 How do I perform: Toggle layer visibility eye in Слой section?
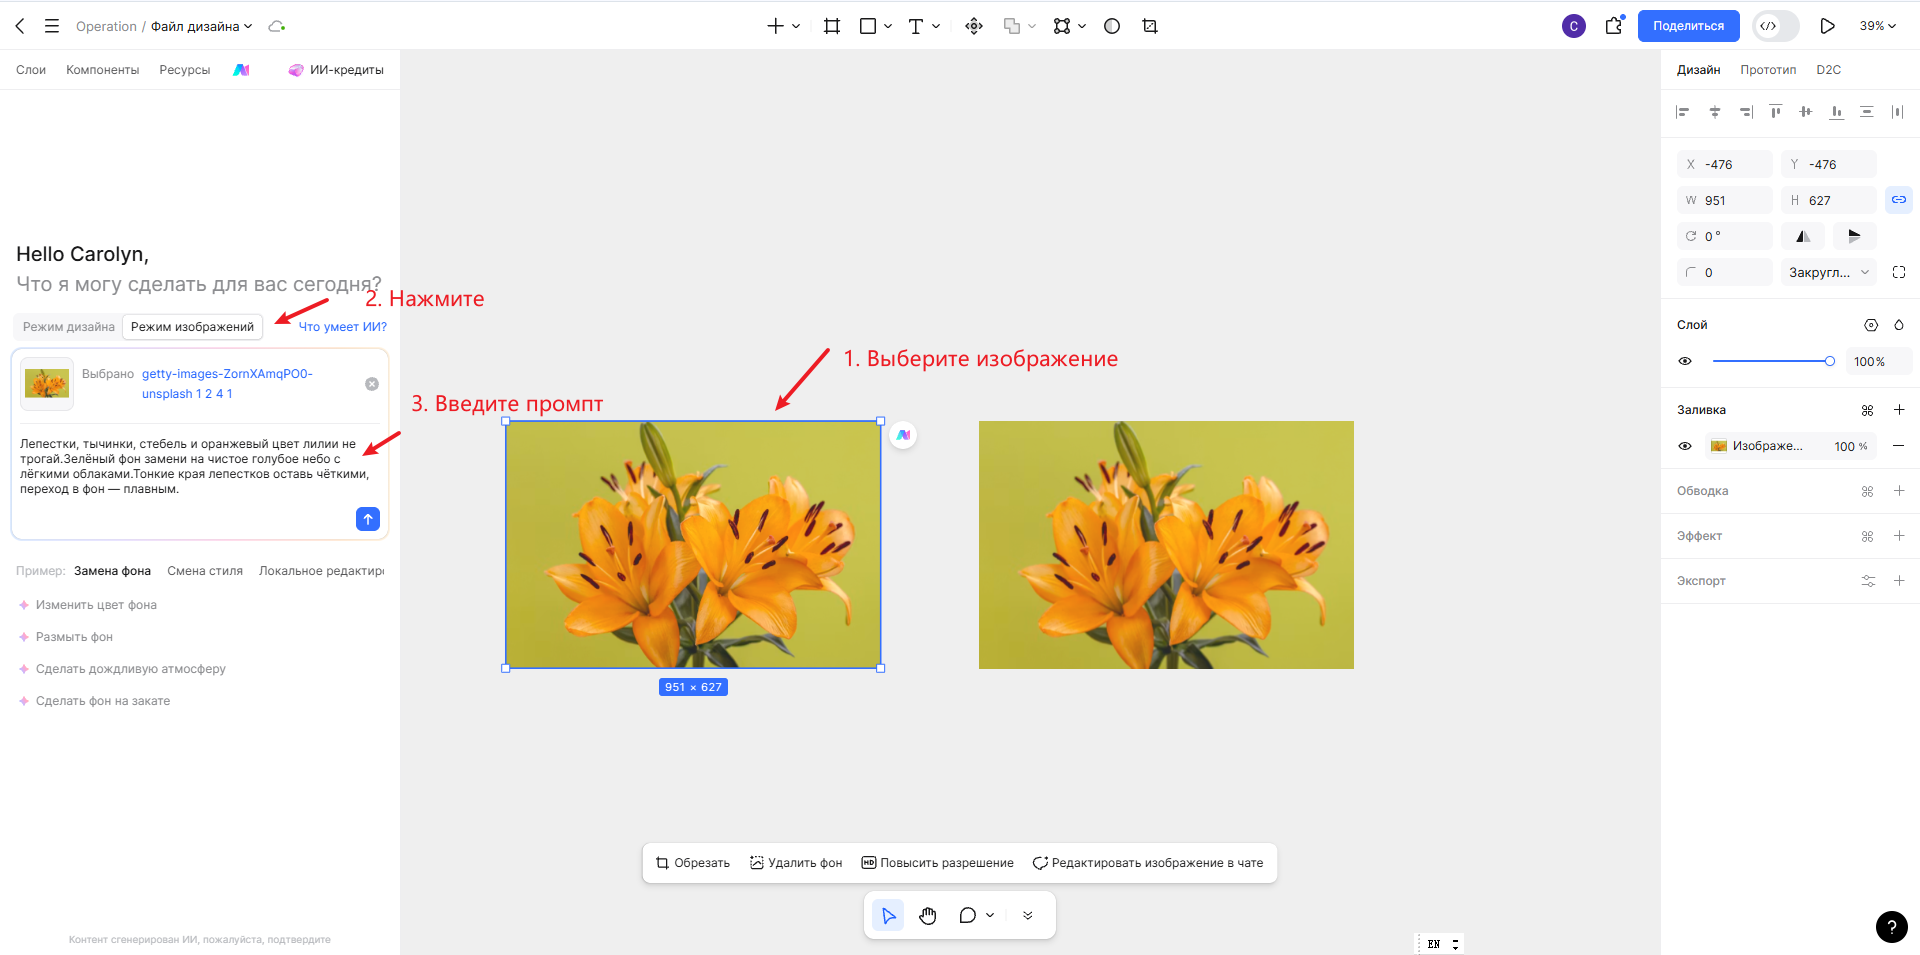(x=1685, y=361)
